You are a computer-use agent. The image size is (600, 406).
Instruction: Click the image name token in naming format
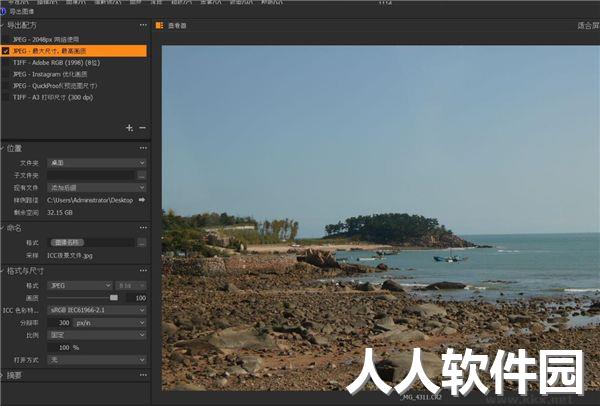tap(67, 243)
